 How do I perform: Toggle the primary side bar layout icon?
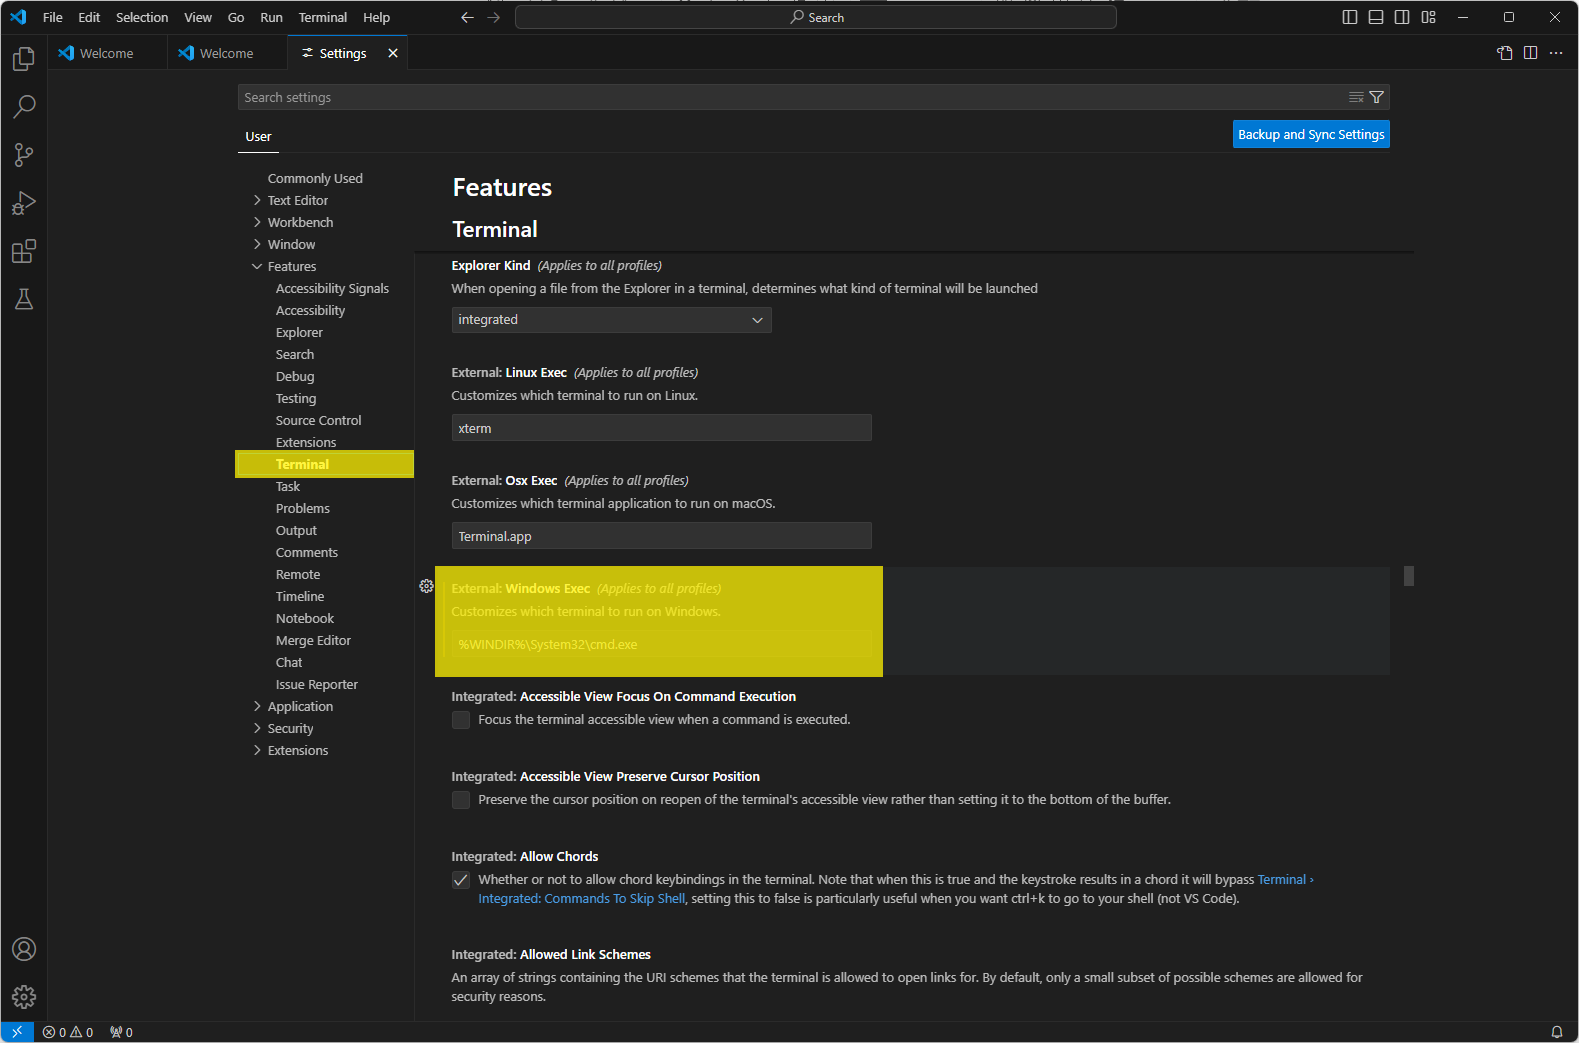(1350, 17)
